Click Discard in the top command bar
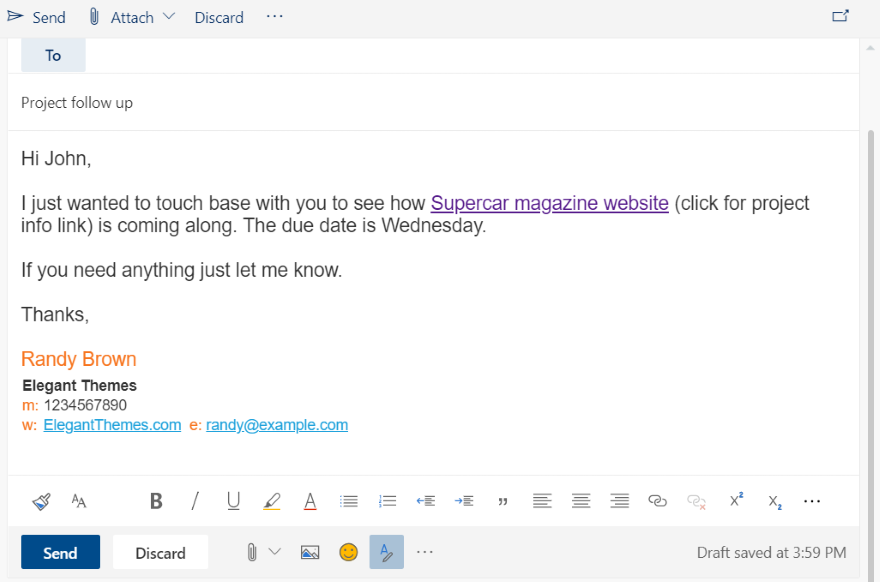The image size is (880, 582). coord(219,17)
